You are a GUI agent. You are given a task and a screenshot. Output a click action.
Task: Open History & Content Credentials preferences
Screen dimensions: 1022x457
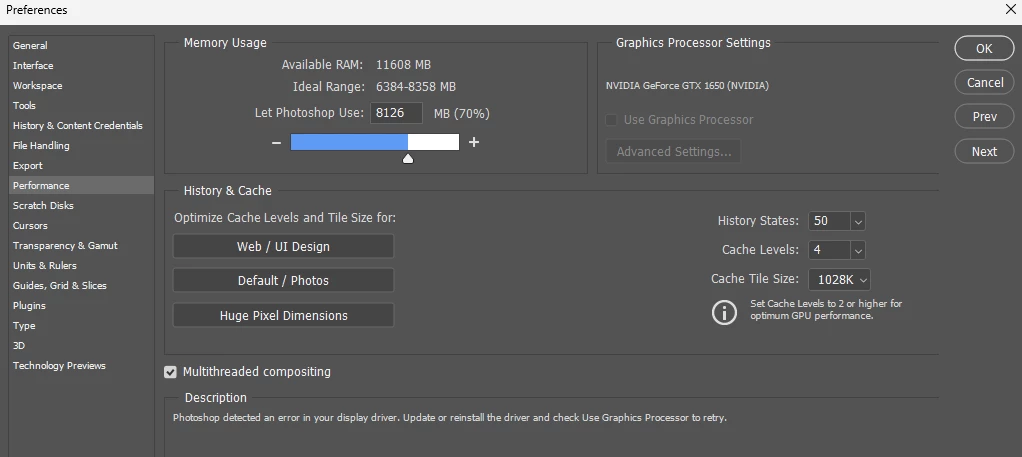(81, 126)
